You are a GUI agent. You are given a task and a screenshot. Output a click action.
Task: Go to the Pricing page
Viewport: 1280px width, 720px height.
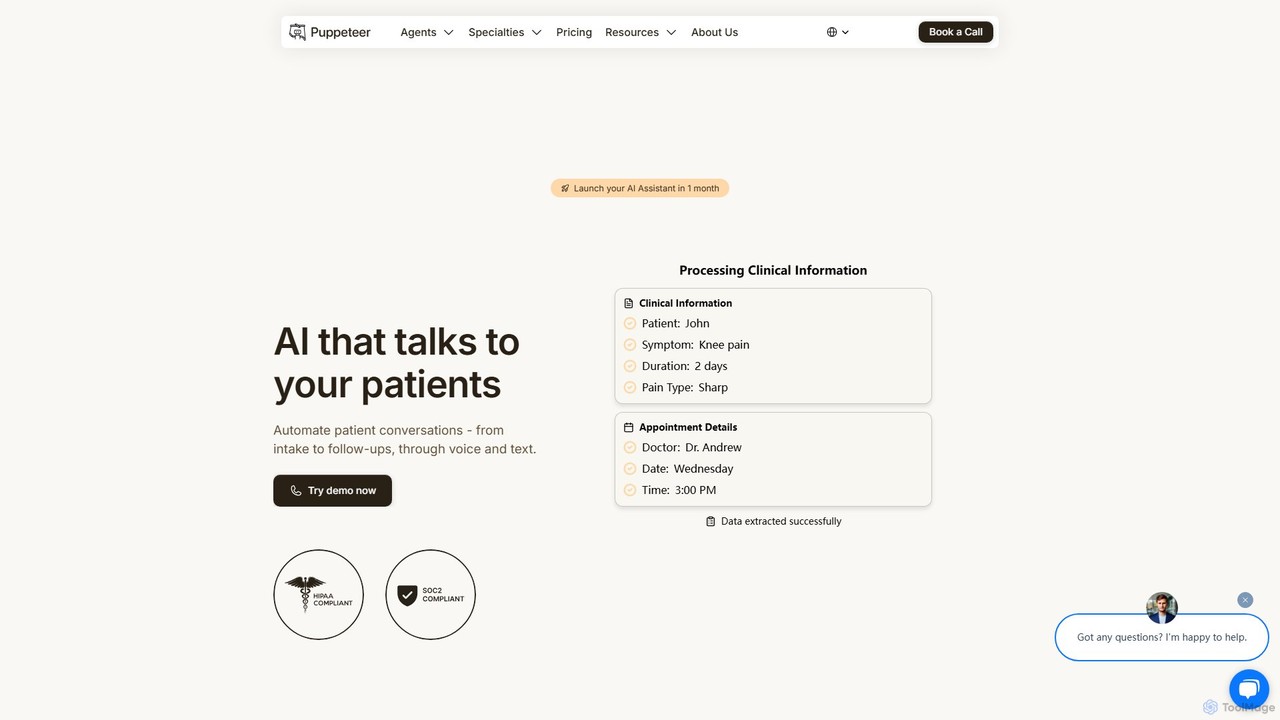pos(574,32)
